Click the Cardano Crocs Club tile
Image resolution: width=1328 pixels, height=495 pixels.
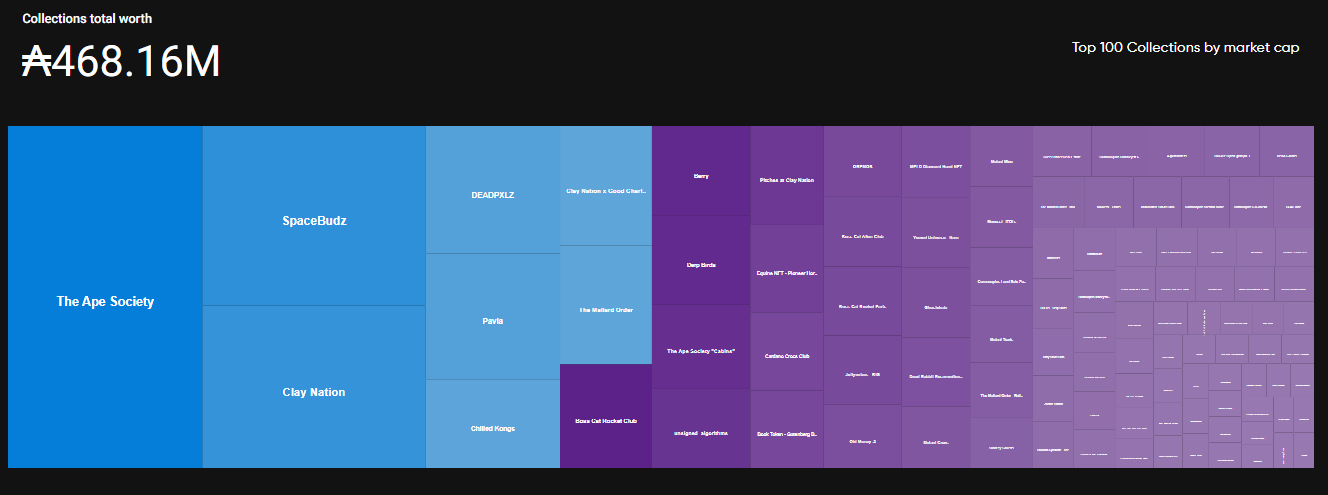pyautogui.click(x=787, y=352)
